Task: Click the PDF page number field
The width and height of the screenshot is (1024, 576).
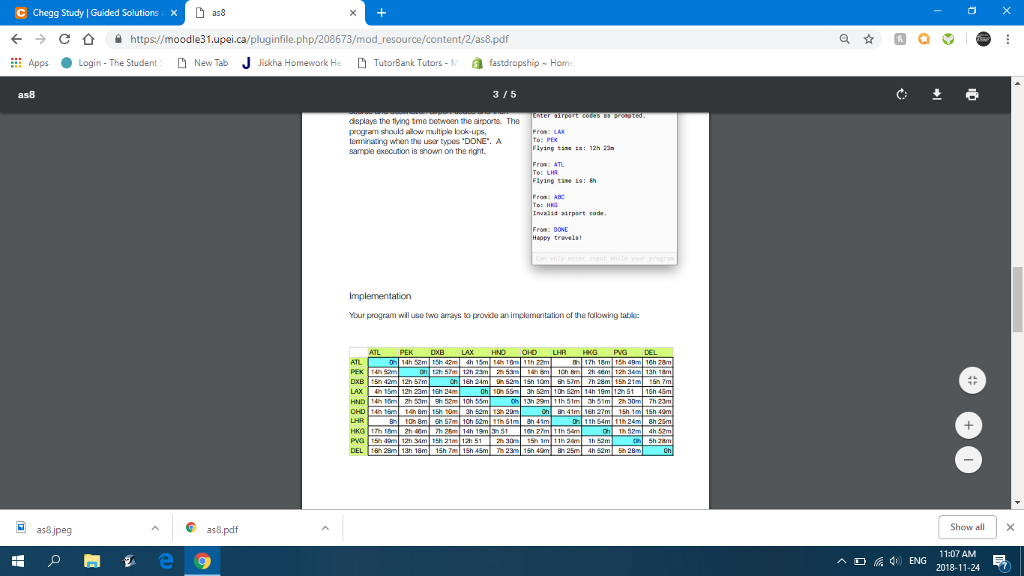Action: point(496,95)
